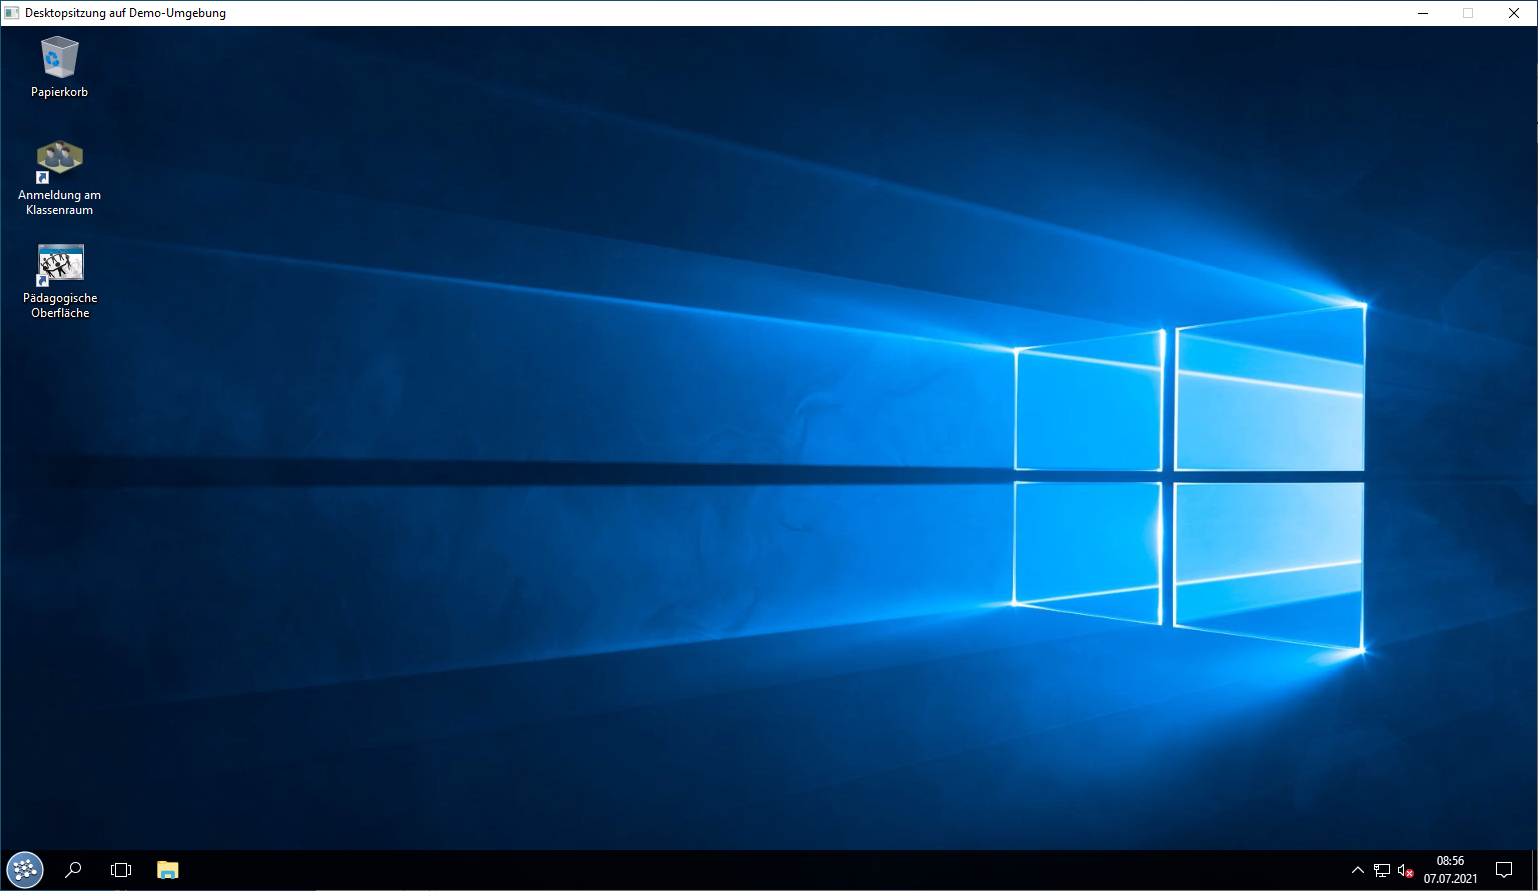Viewport: 1538px width, 891px height.
Task: Click the Show desktop strip
Action: point(1534,870)
